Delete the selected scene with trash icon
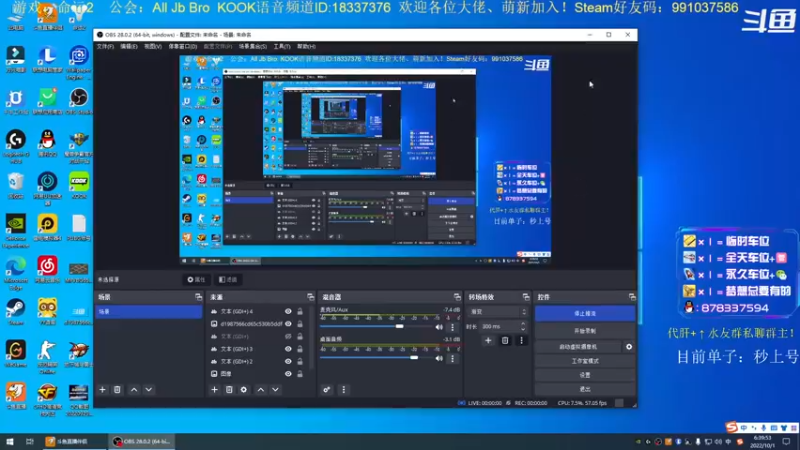 click(x=117, y=390)
